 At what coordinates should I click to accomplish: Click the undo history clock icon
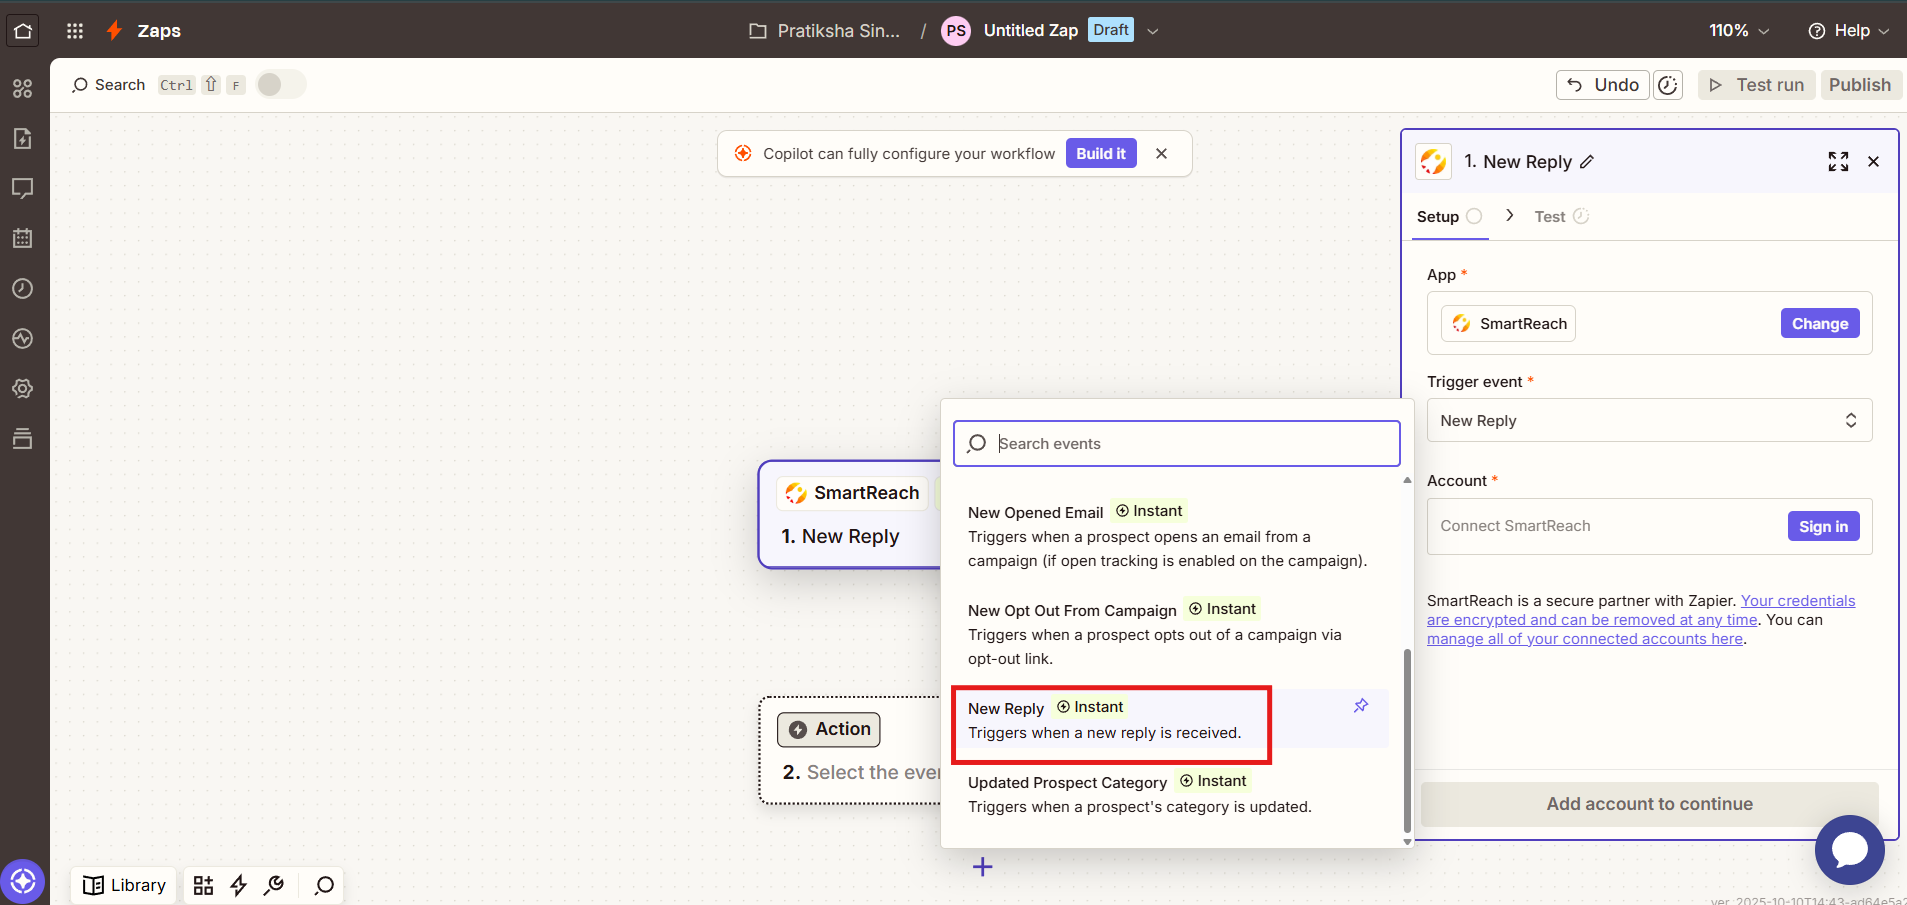tap(1668, 85)
